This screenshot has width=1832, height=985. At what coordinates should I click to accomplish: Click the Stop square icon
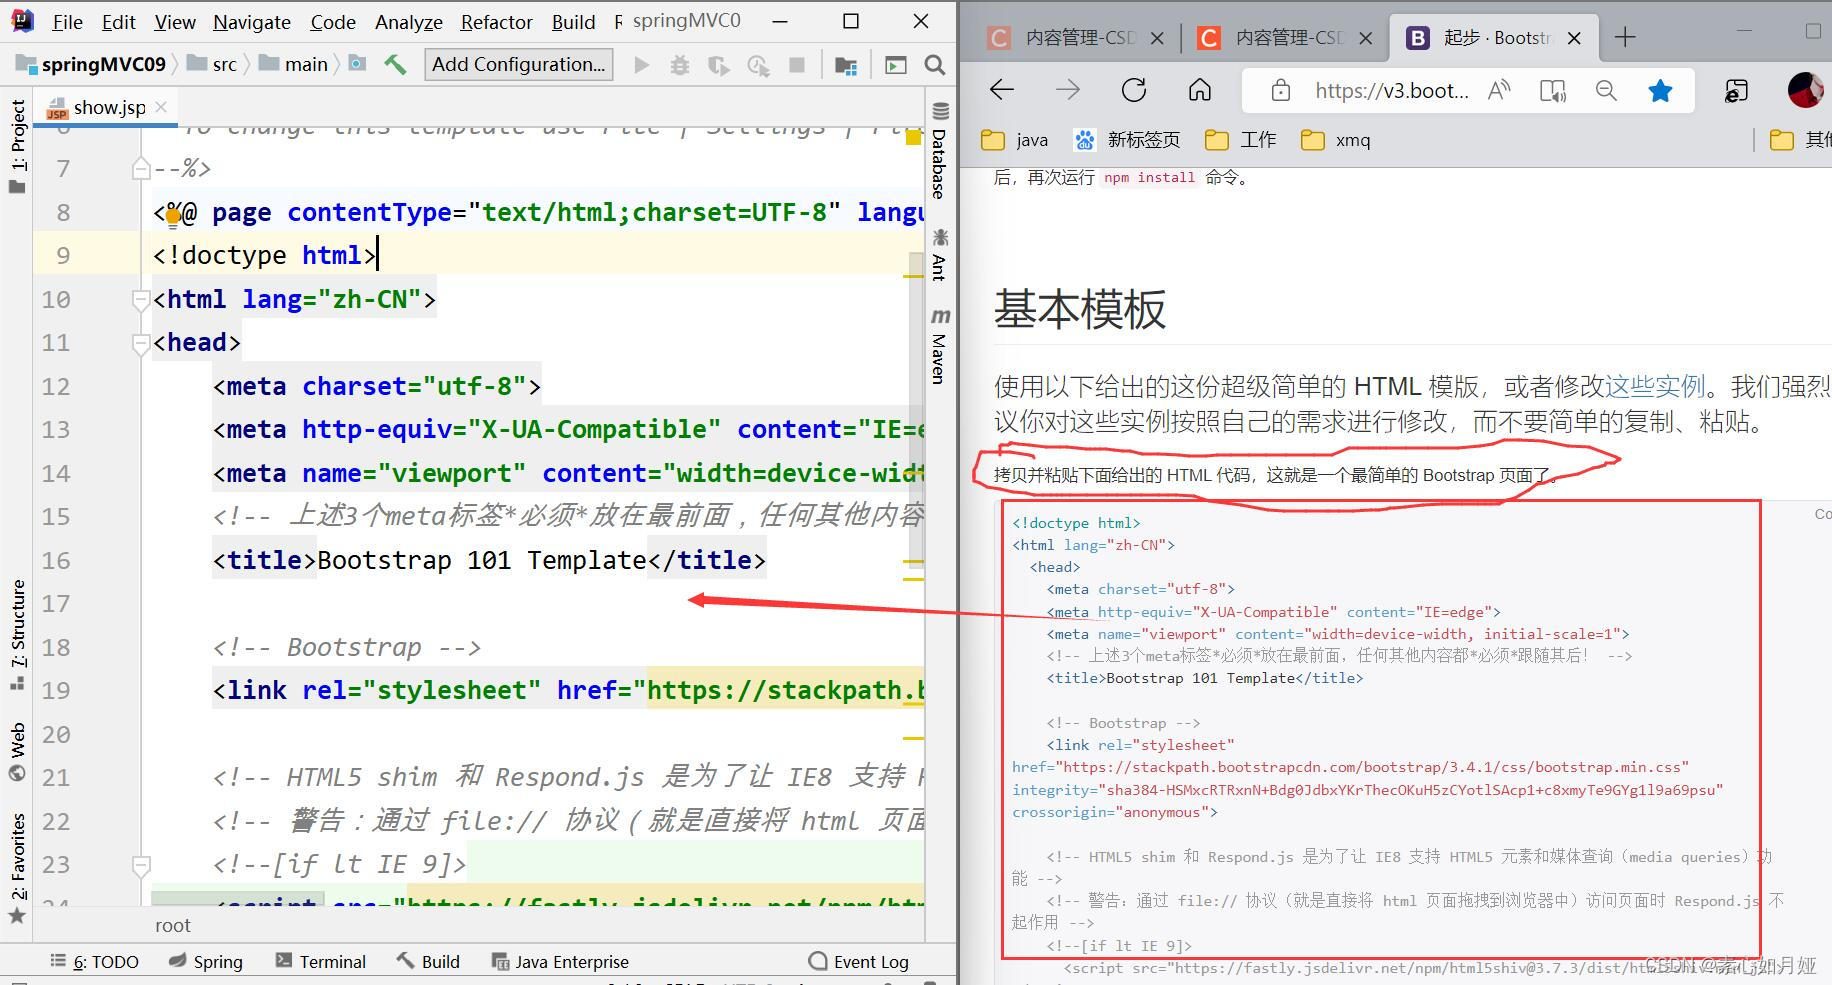797,65
